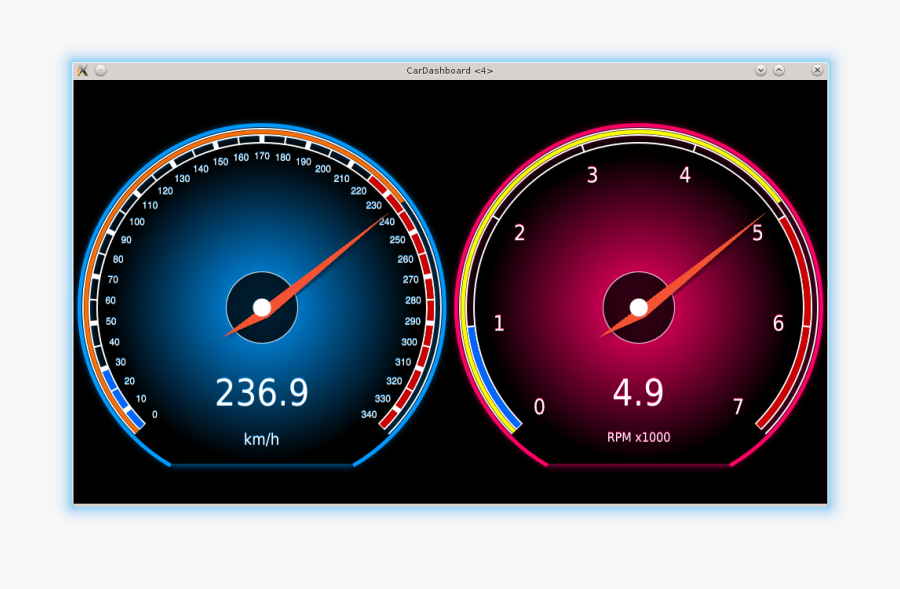This screenshot has width=900, height=589.
Task: Click the 5 mark on tachometer
Action: pos(757,233)
